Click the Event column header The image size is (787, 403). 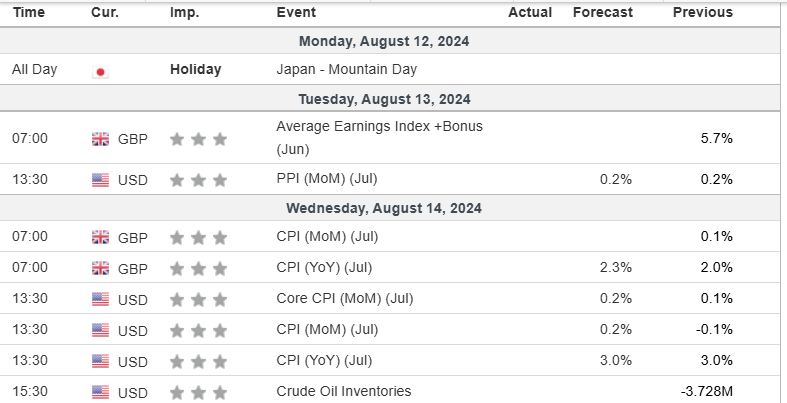(x=296, y=13)
